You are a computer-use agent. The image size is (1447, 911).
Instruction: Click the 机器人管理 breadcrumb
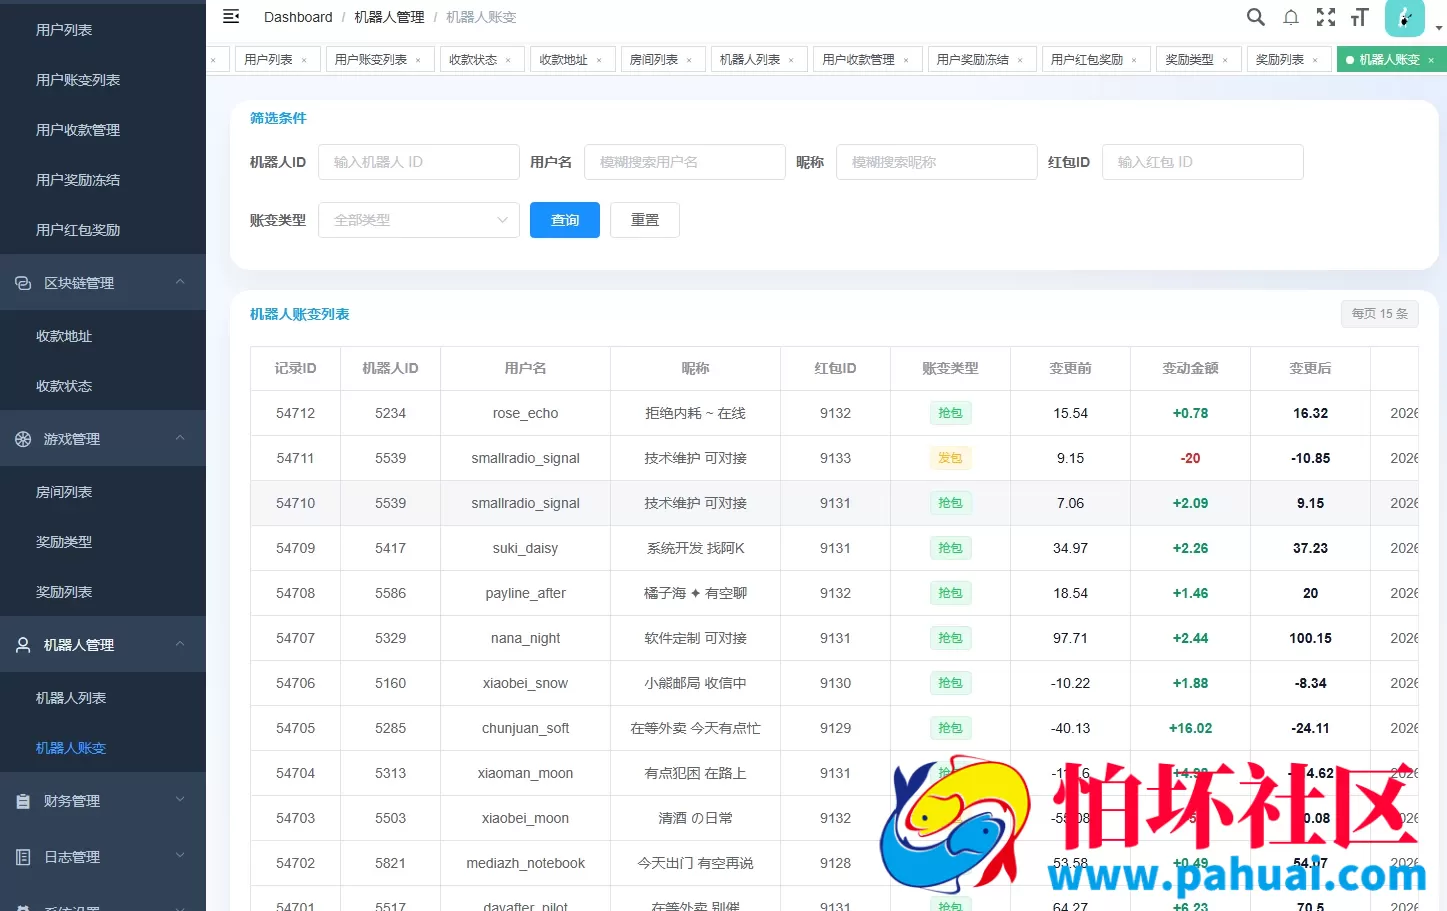[x=389, y=17]
